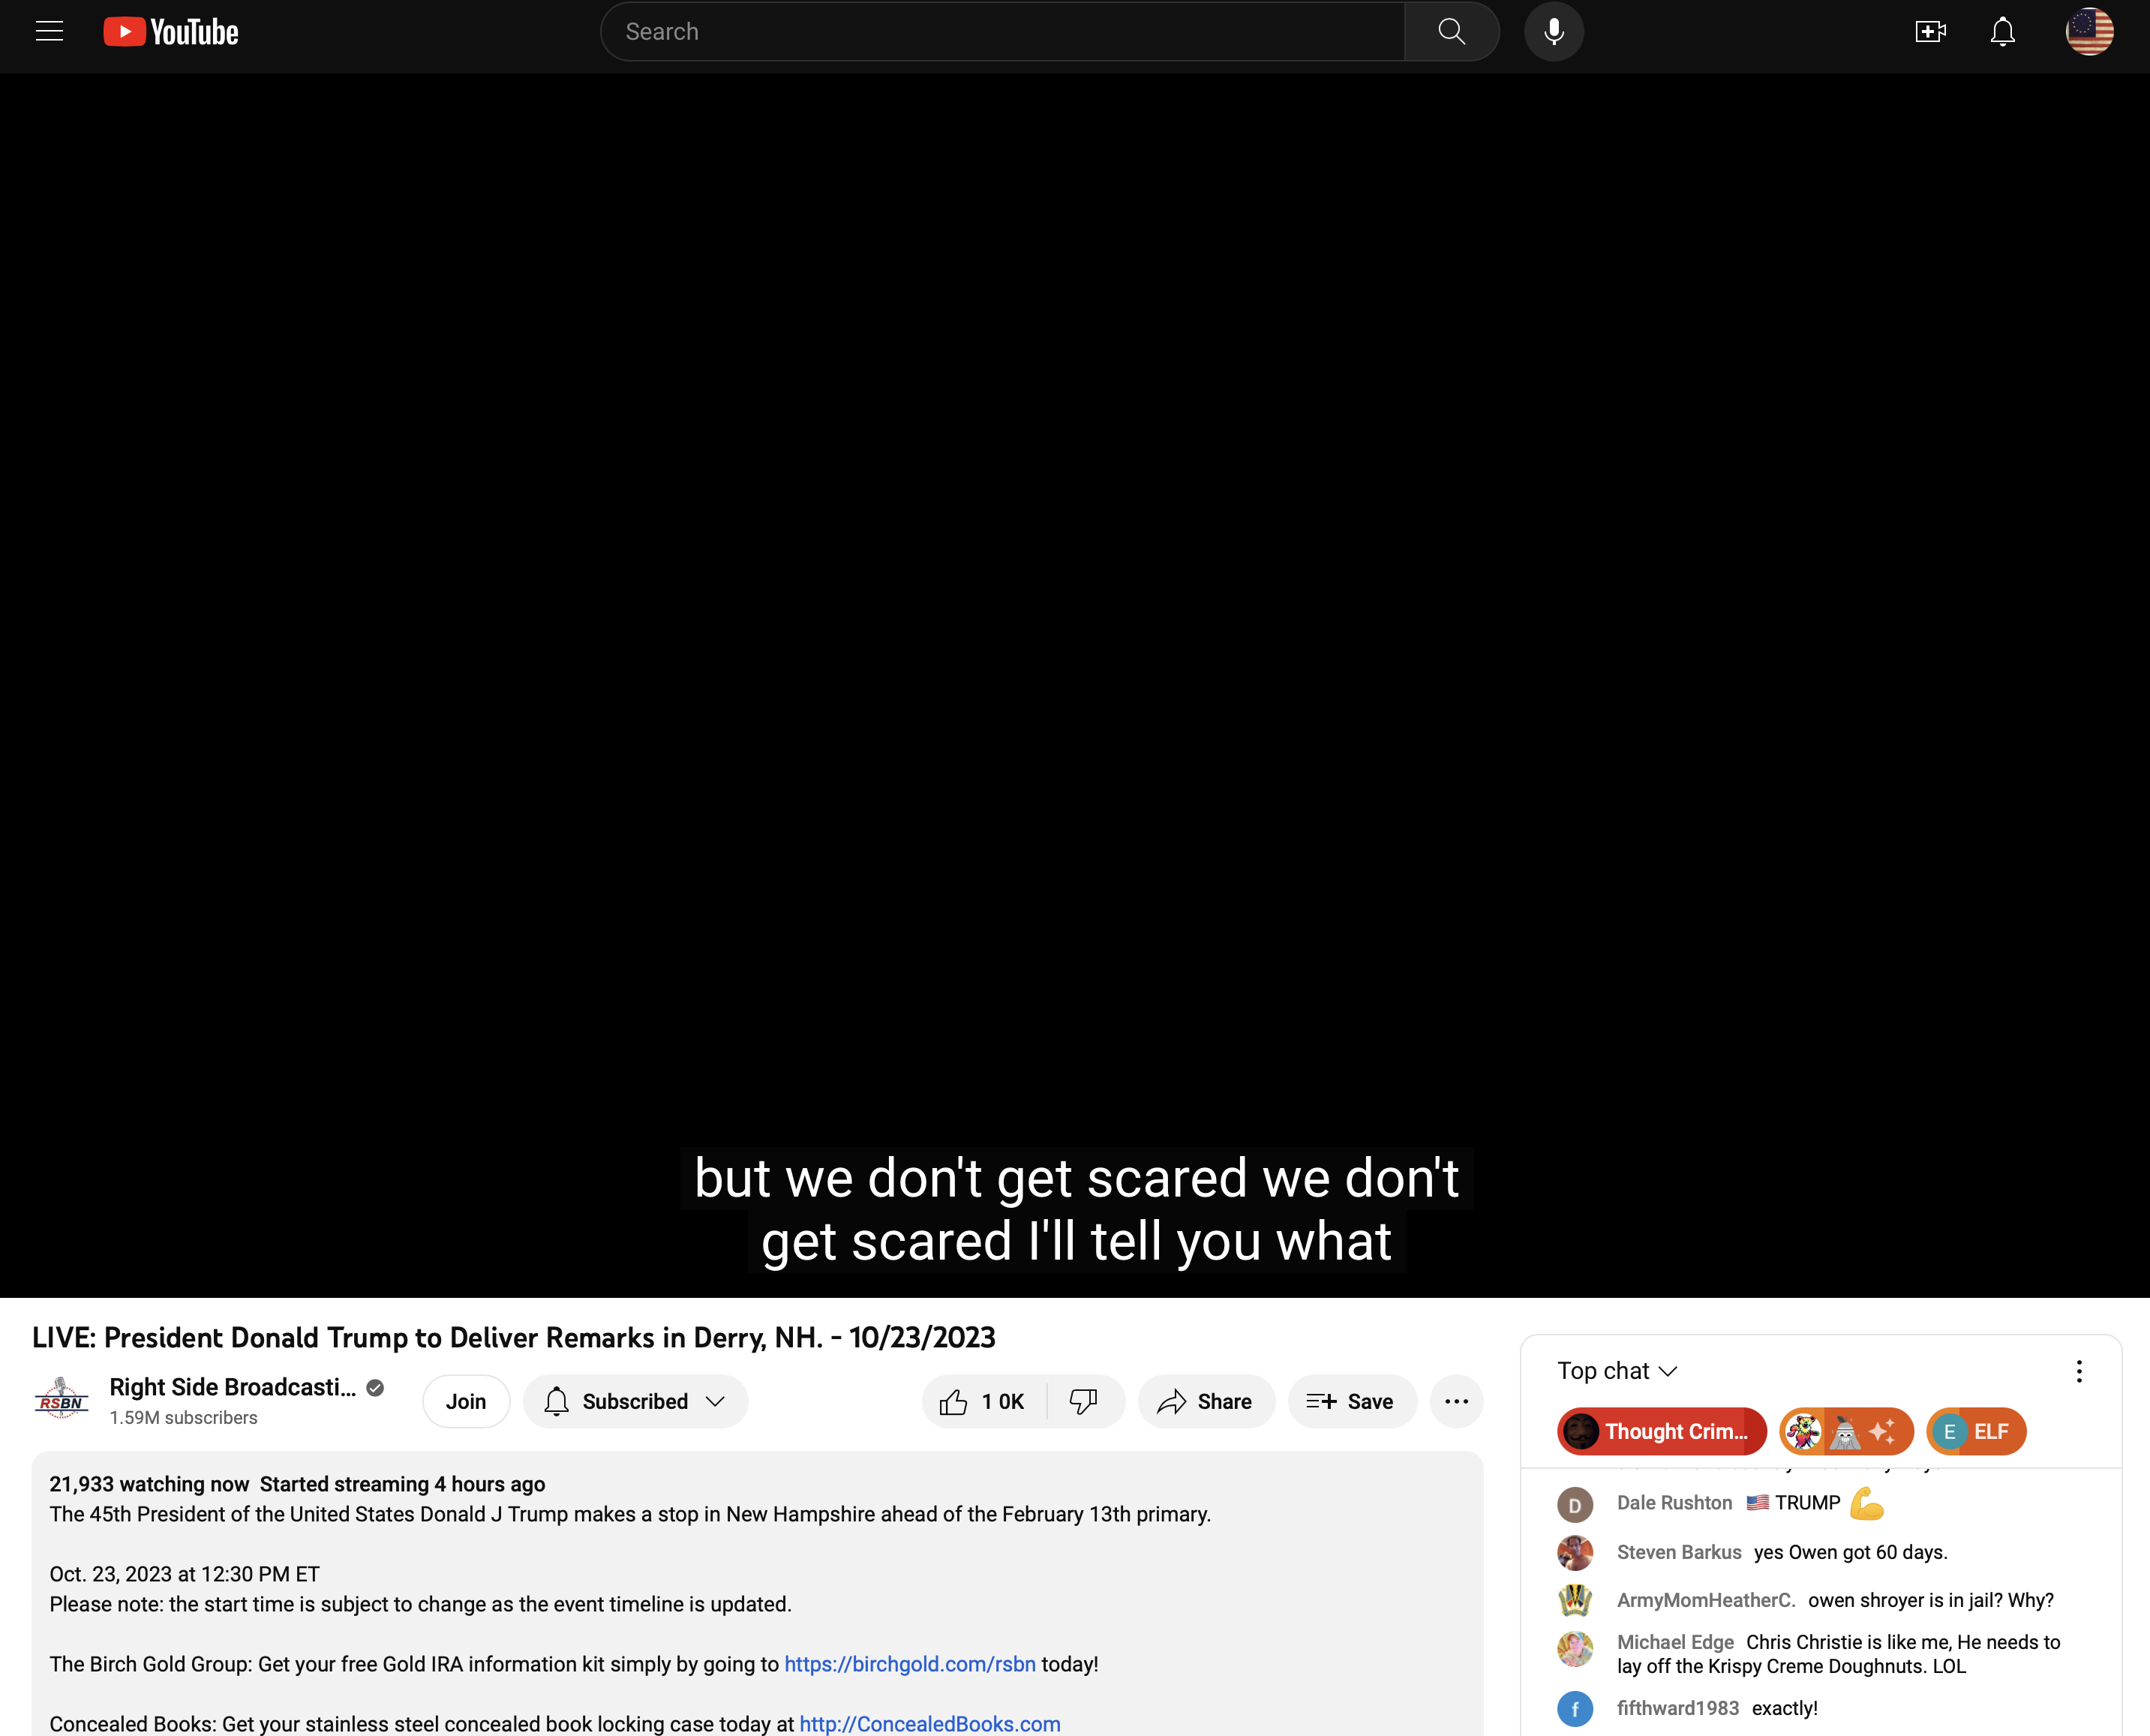Open the account avatar menu
Image resolution: width=2150 pixels, height=1736 pixels.
(2089, 32)
